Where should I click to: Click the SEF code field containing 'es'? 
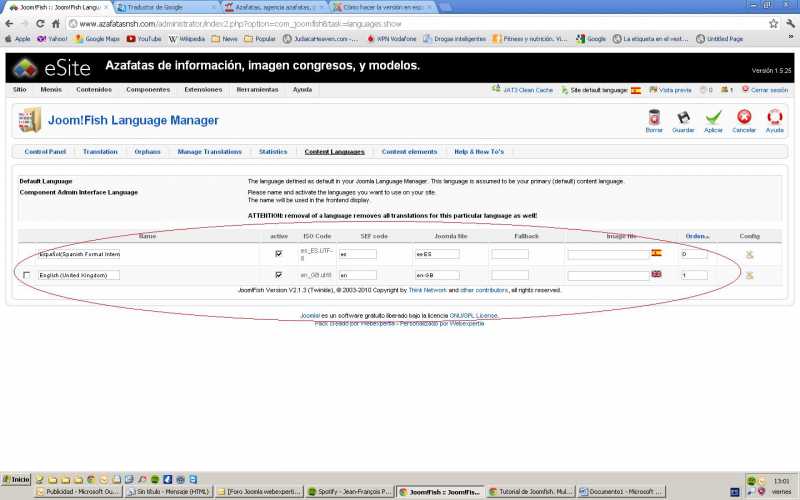click(358, 254)
